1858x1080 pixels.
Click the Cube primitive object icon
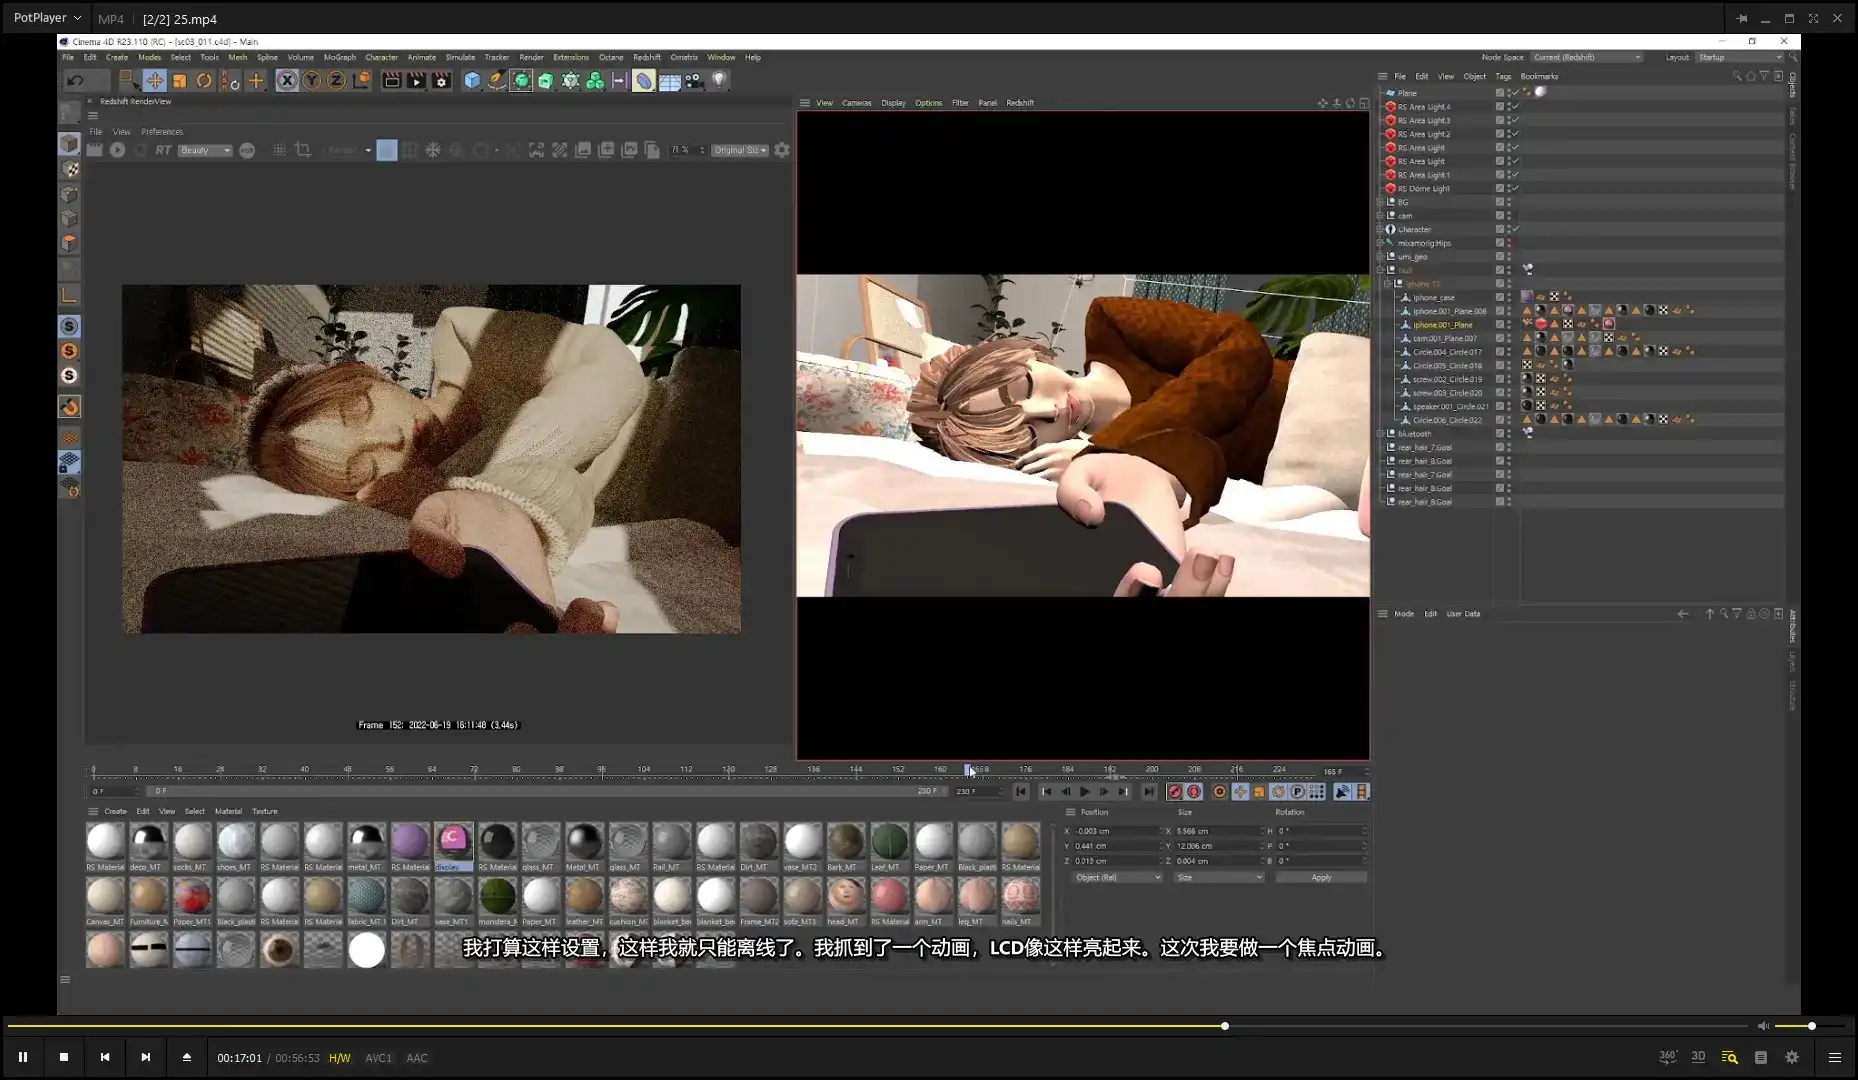pyautogui.click(x=472, y=81)
